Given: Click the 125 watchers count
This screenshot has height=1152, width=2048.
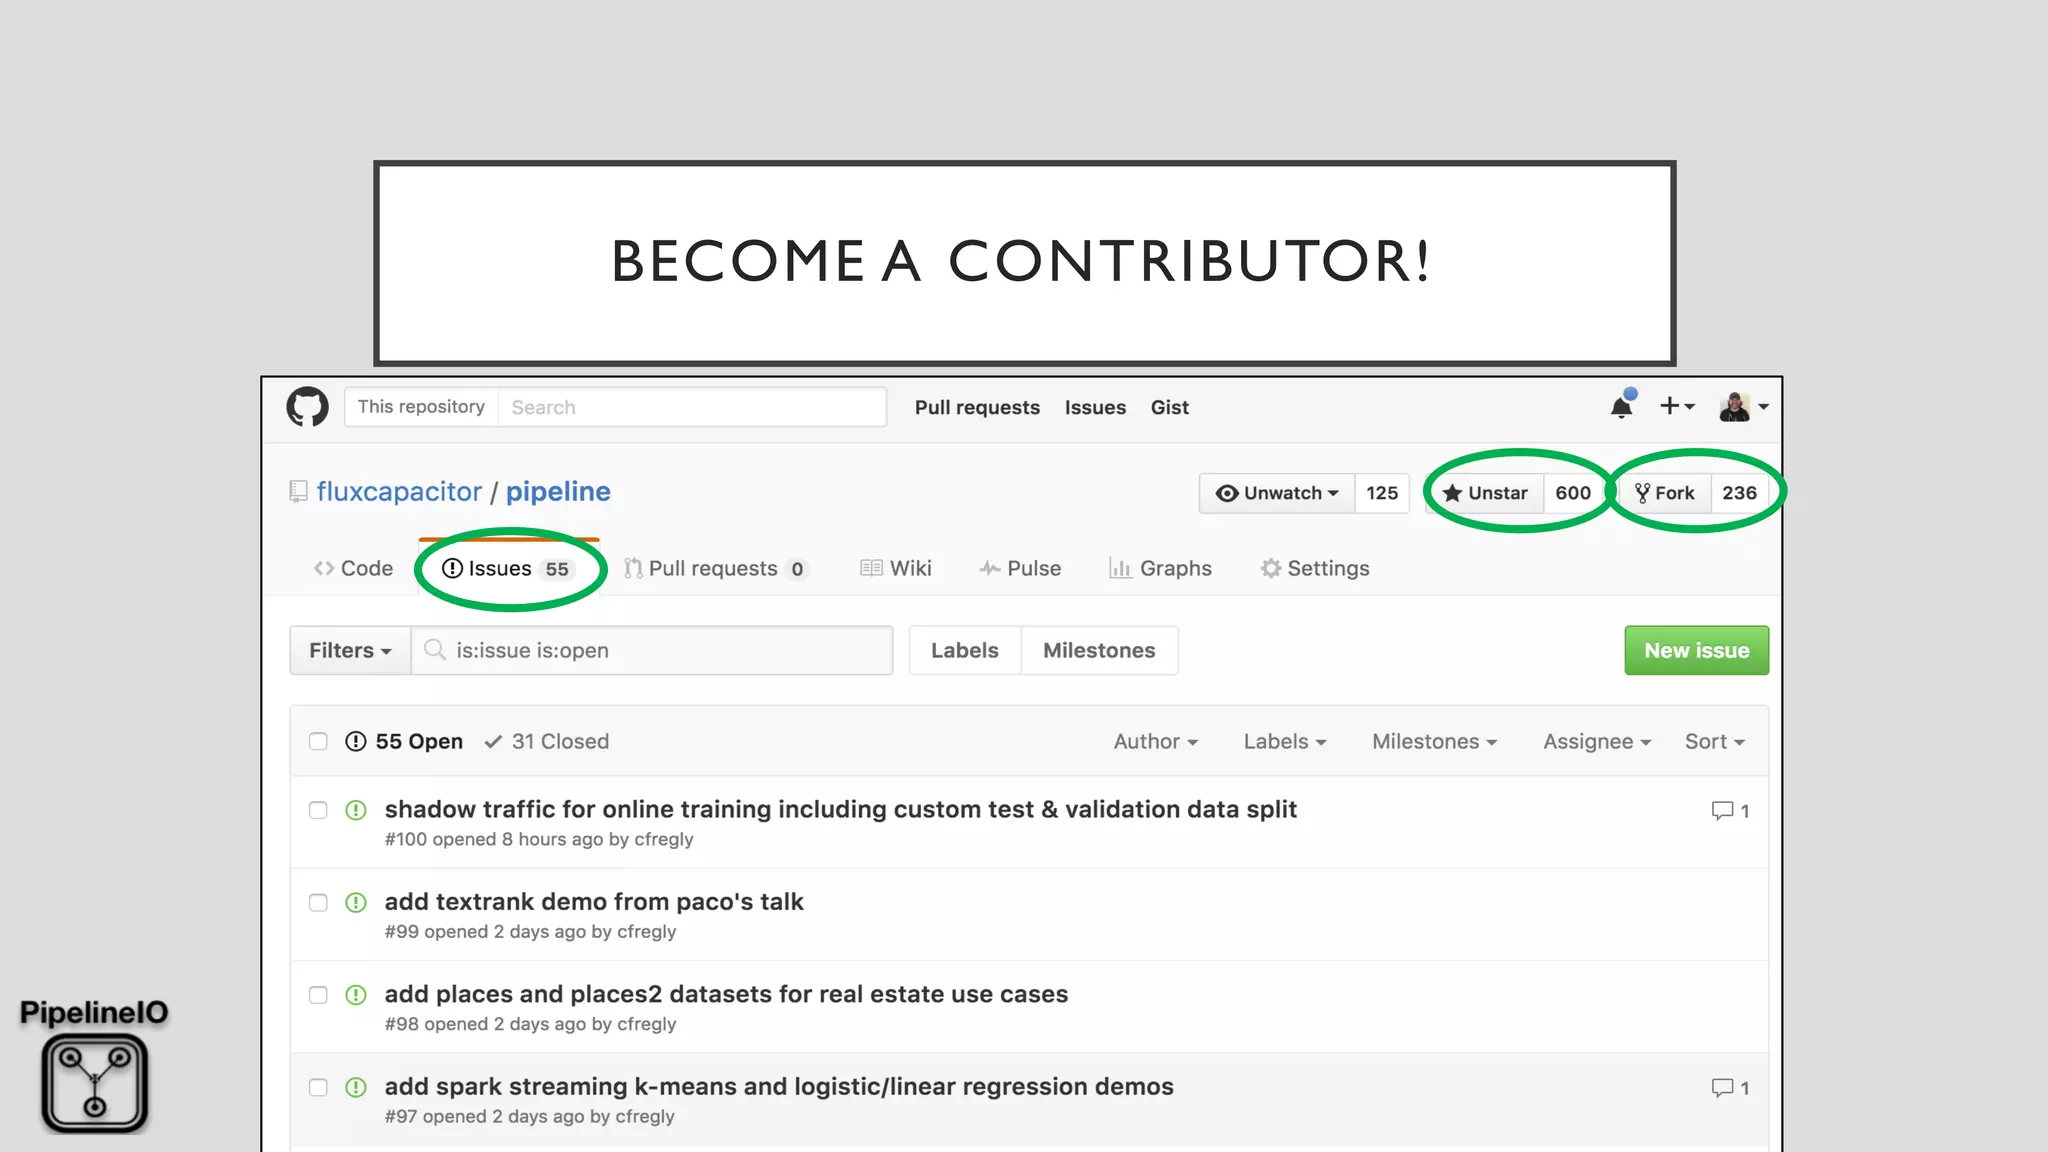Looking at the screenshot, I should 1382,493.
